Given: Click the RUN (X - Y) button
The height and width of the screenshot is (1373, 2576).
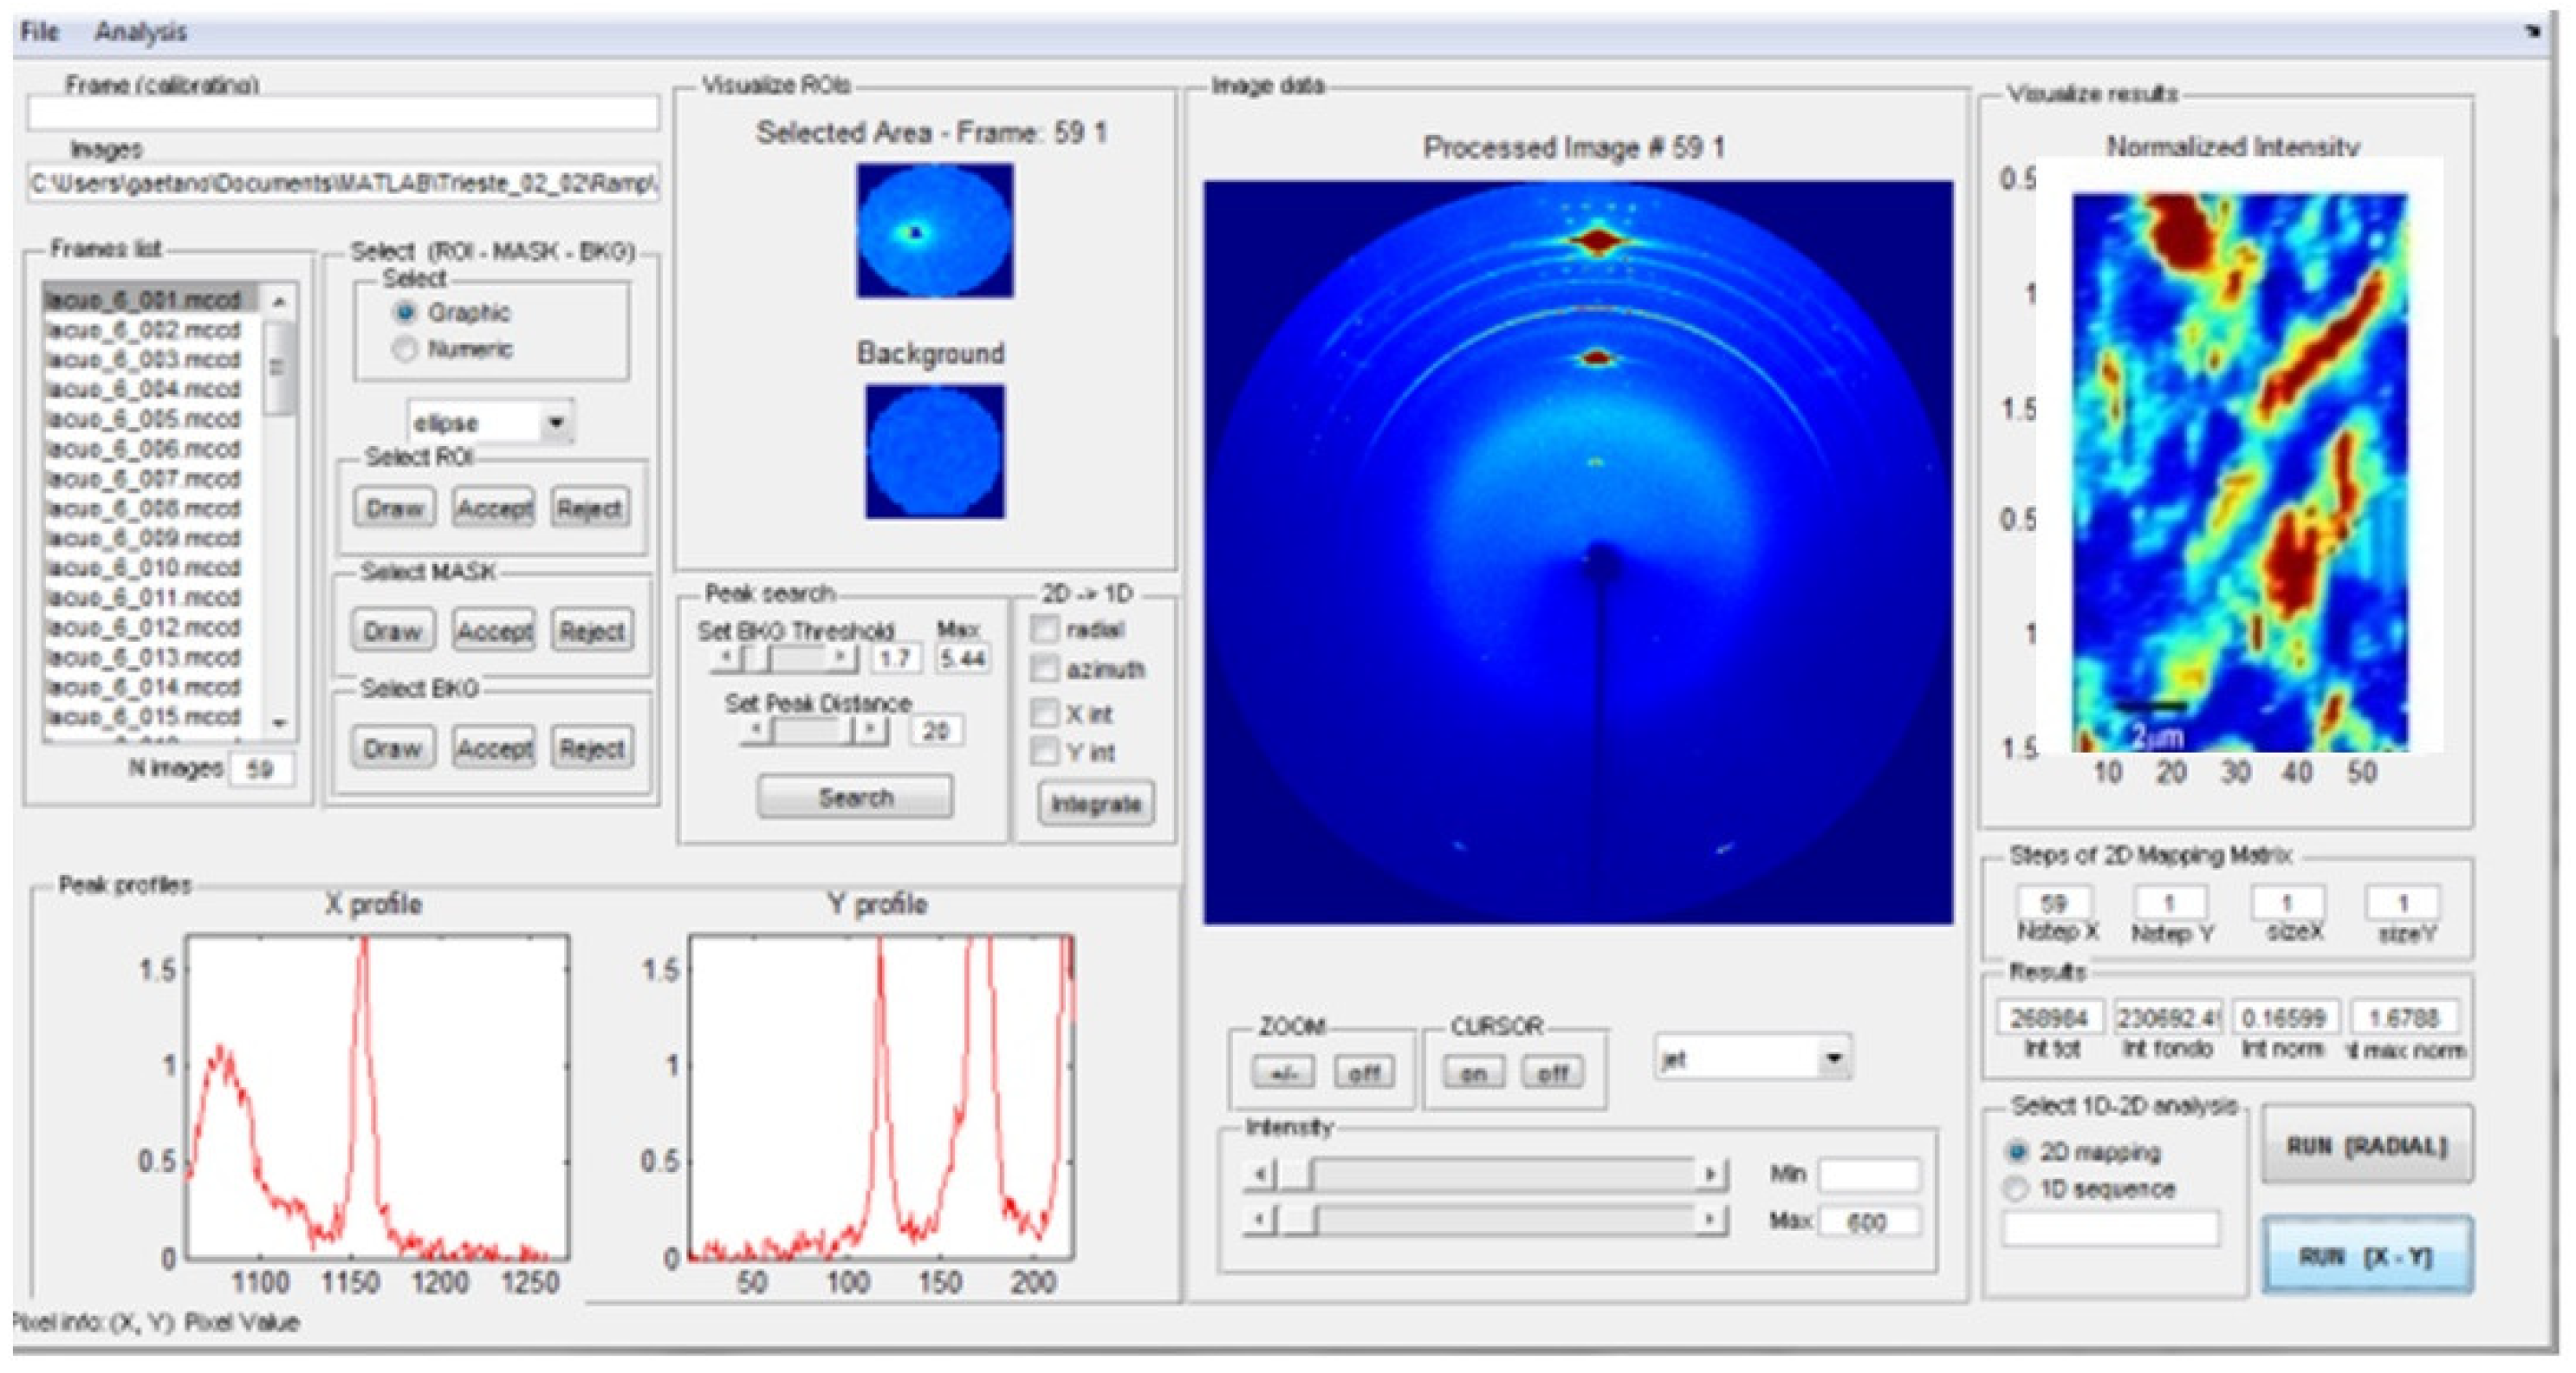Looking at the screenshot, I should (2367, 1256).
